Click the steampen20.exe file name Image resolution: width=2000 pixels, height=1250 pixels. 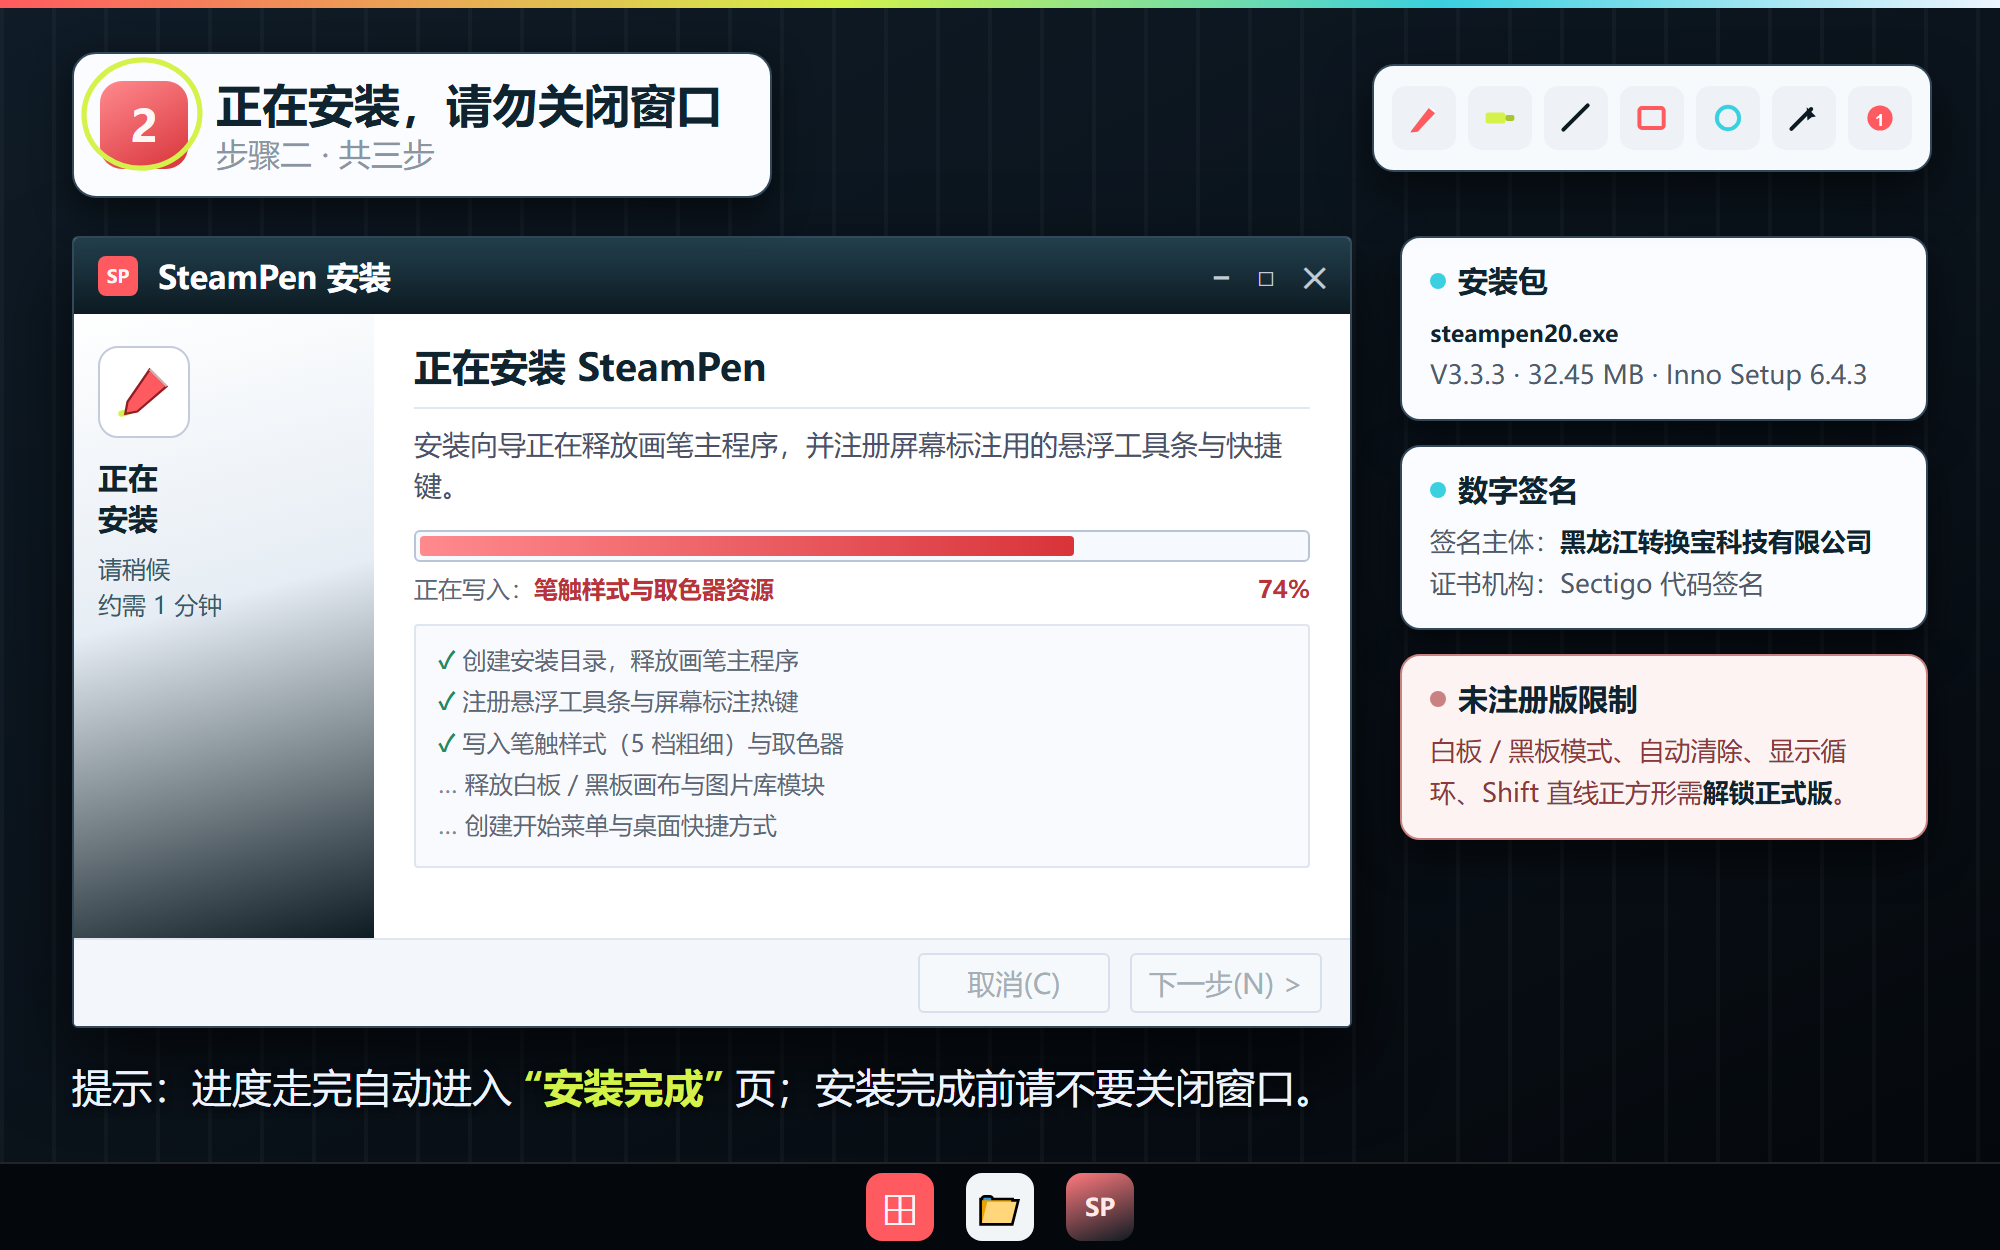(x=1524, y=334)
